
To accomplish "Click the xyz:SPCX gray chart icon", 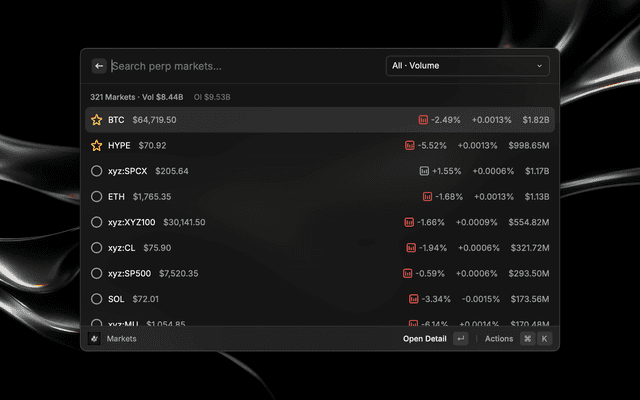I will (424, 171).
